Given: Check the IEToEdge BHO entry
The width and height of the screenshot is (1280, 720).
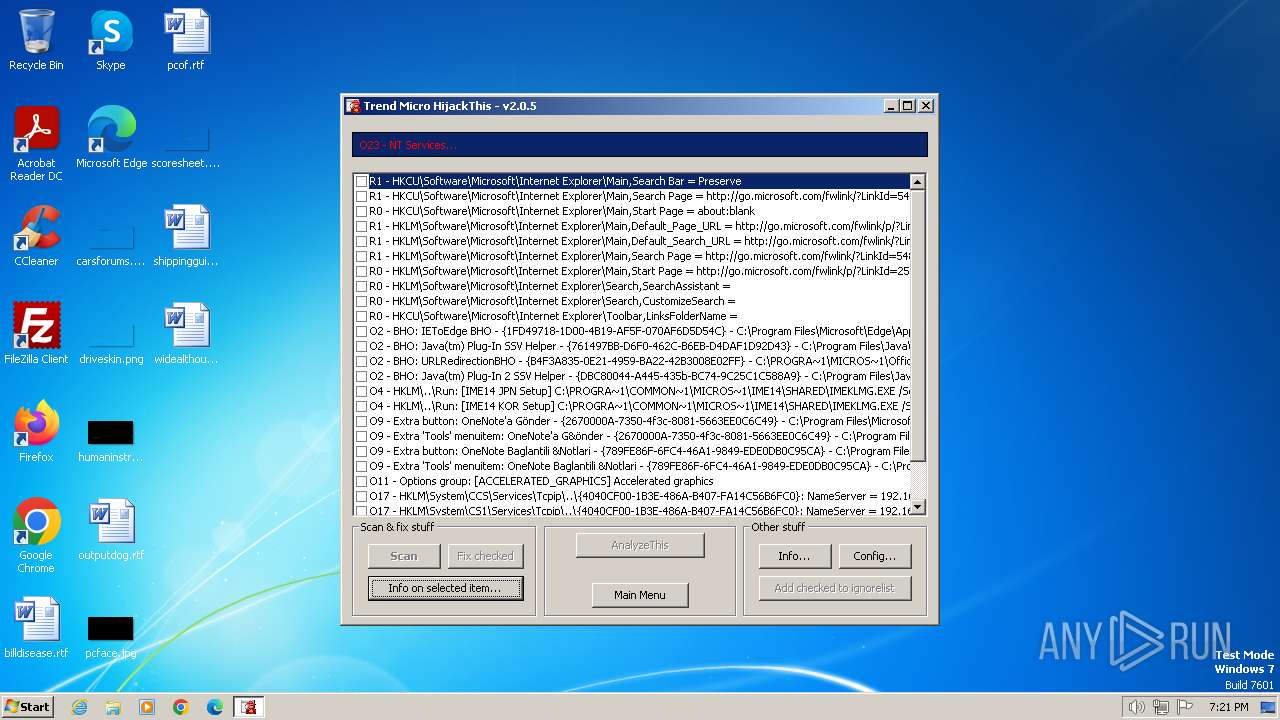Looking at the screenshot, I should pos(362,331).
